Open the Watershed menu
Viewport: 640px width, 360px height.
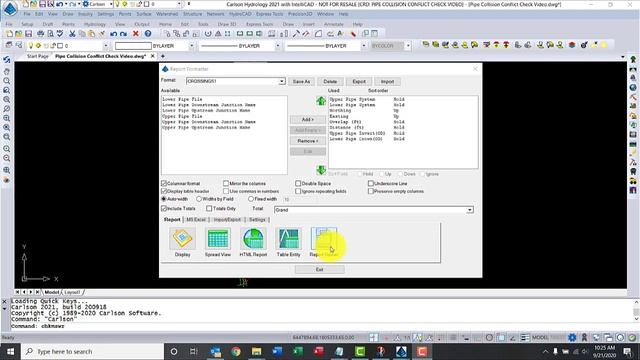167,14
